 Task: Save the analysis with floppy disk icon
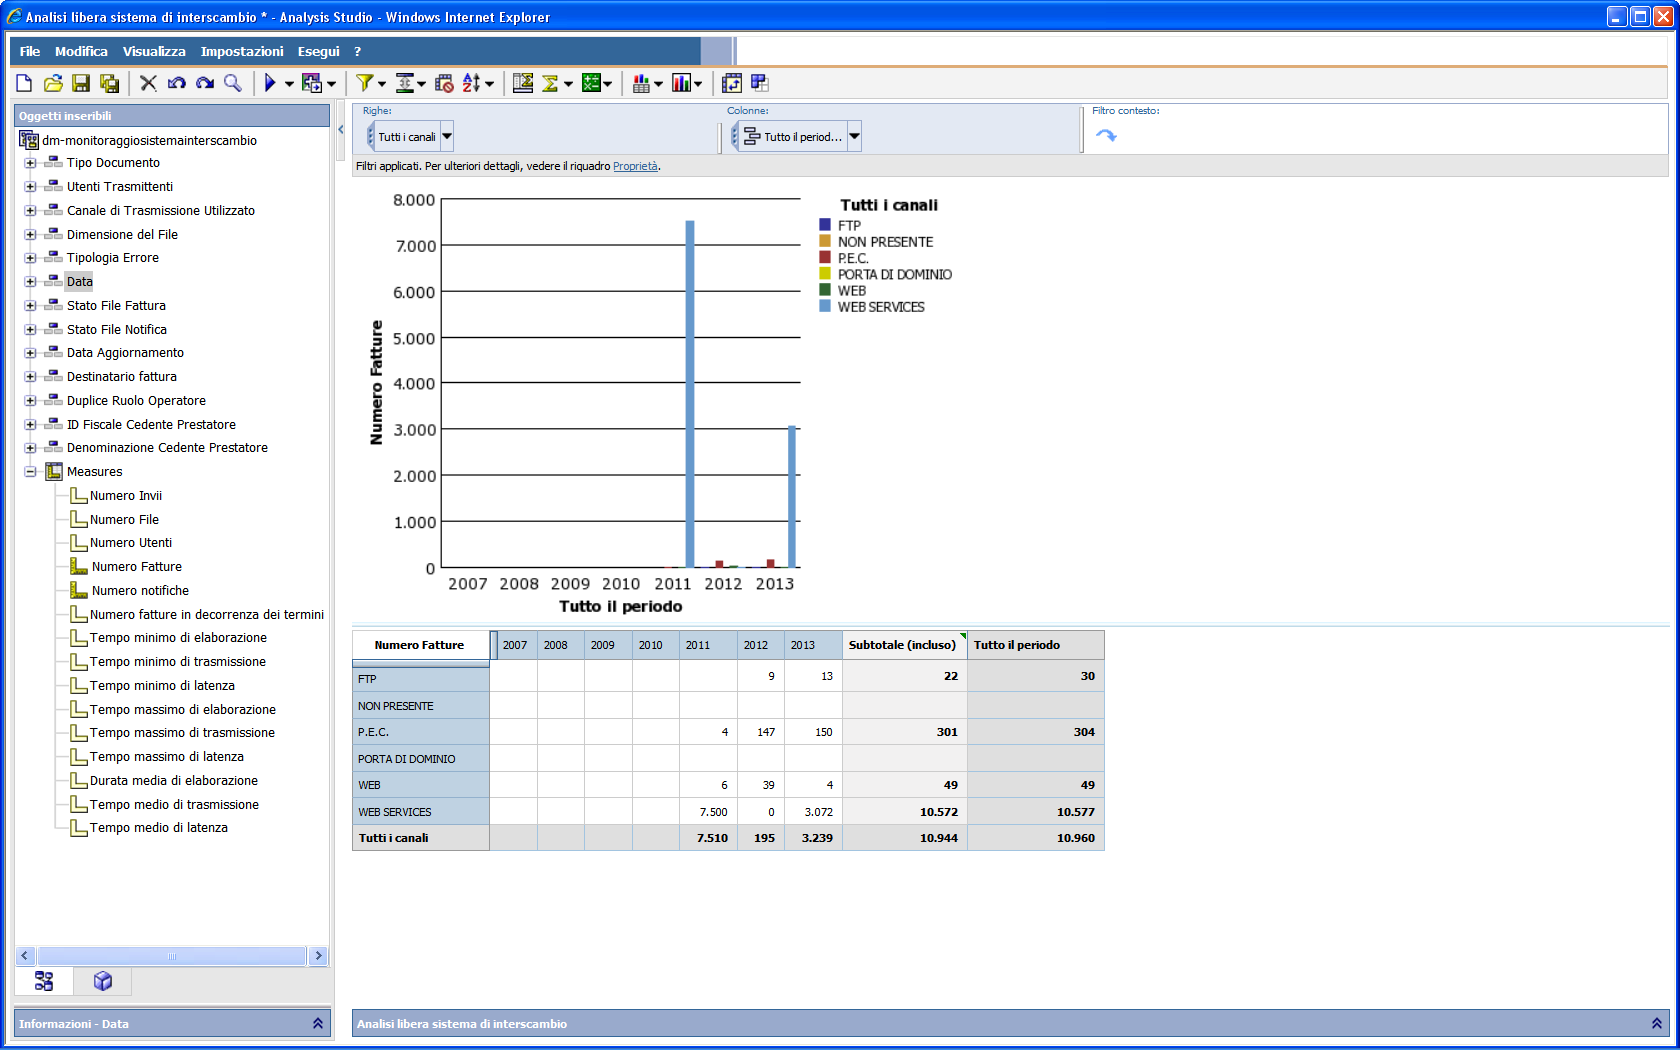81,83
